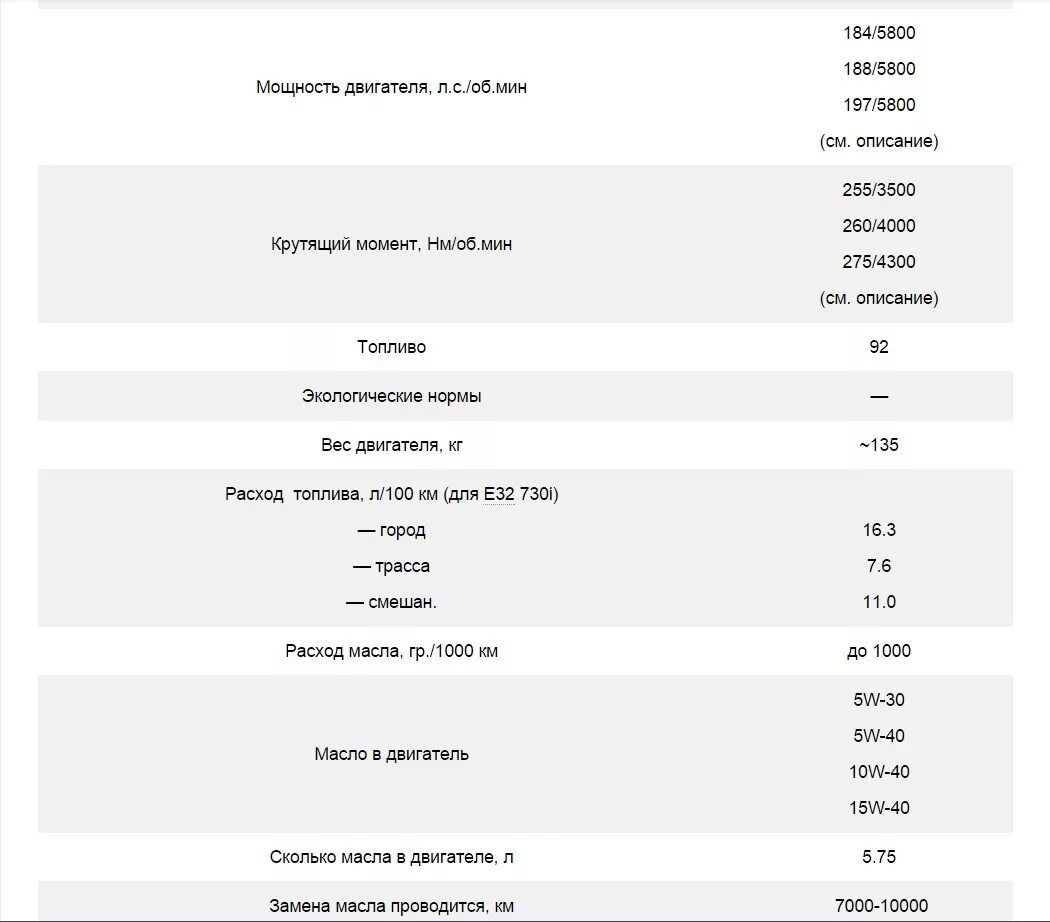Select the 275/4300 torque value
Image resolution: width=1050 pixels, height=922 pixels.
click(879, 262)
